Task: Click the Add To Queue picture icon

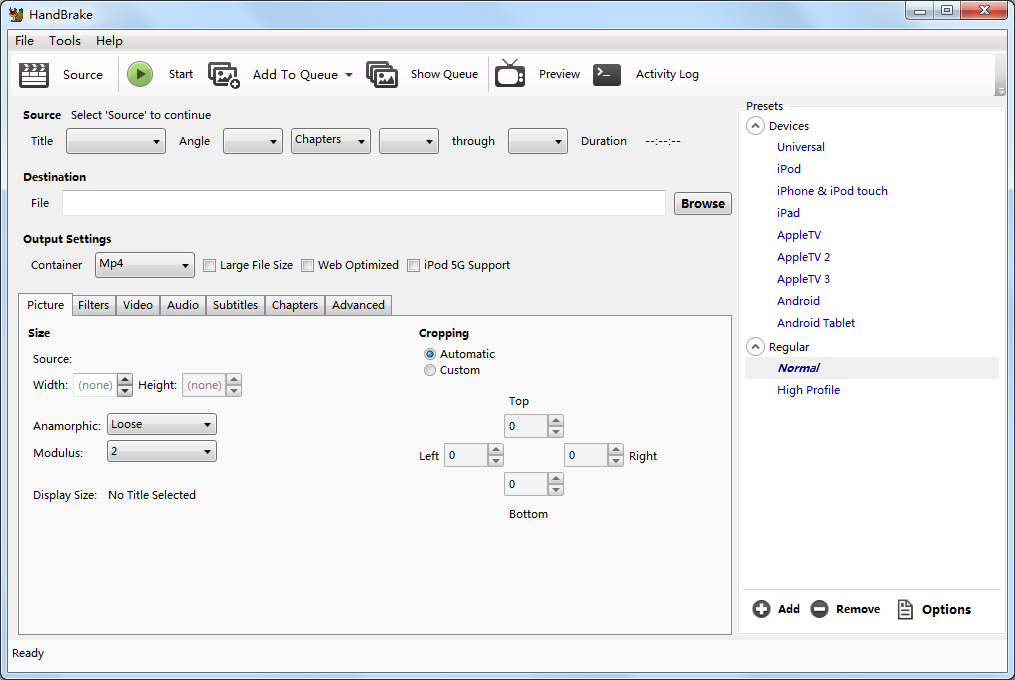Action: pyautogui.click(x=224, y=75)
